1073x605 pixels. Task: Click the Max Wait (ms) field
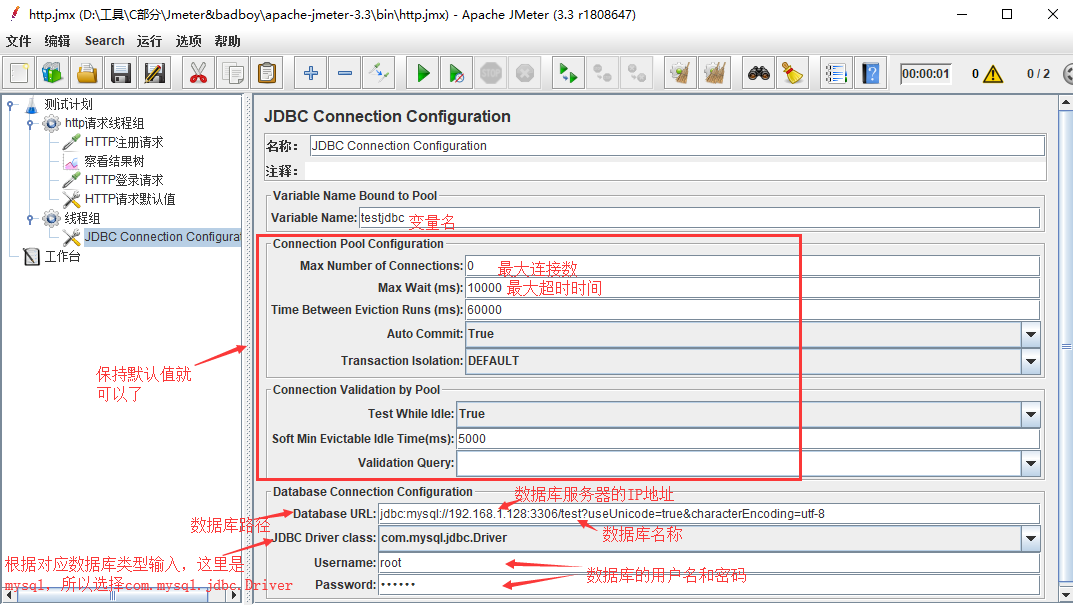click(752, 287)
